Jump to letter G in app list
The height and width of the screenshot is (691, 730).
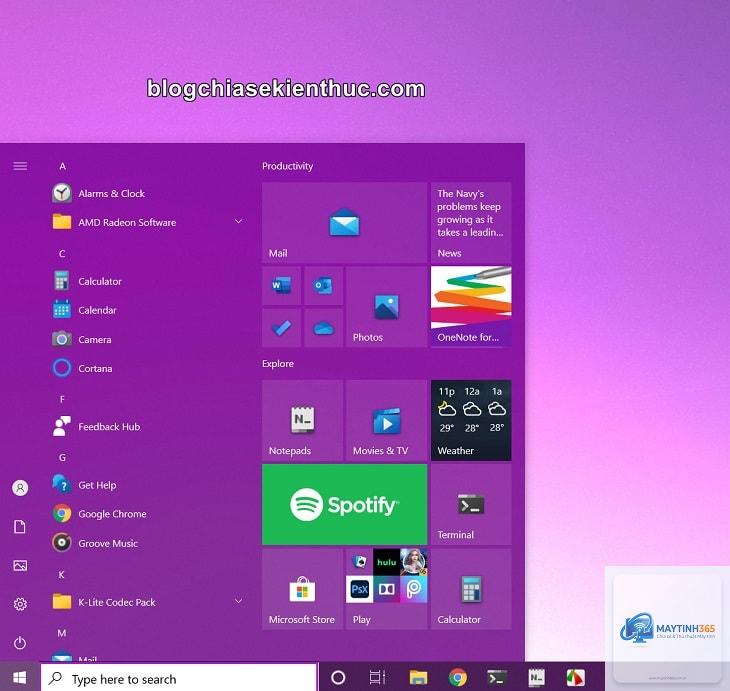pyautogui.click(x=62, y=457)
